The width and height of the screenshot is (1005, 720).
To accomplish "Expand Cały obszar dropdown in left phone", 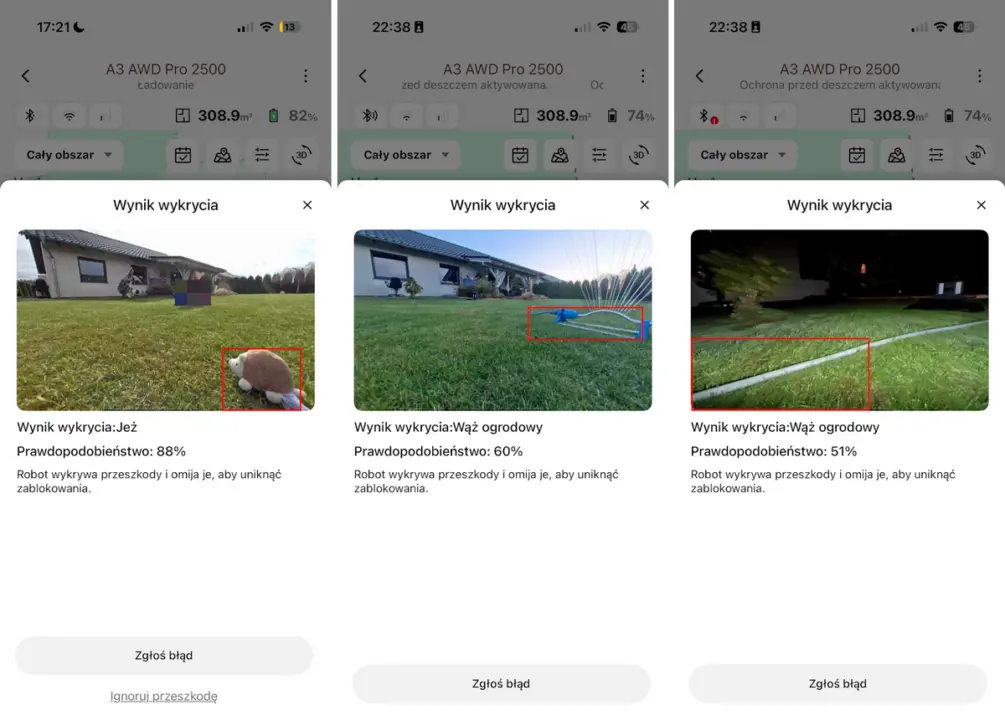I will coord(69,155).
